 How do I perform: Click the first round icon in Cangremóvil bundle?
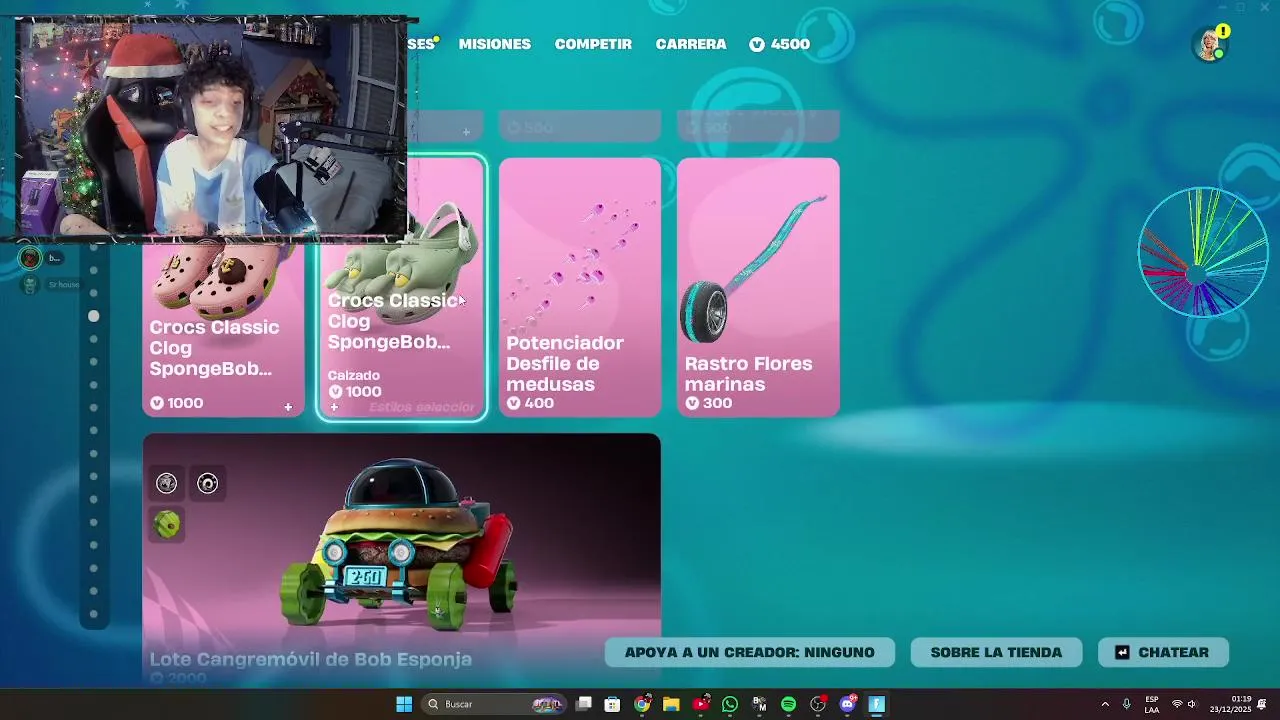click(167, 484)
